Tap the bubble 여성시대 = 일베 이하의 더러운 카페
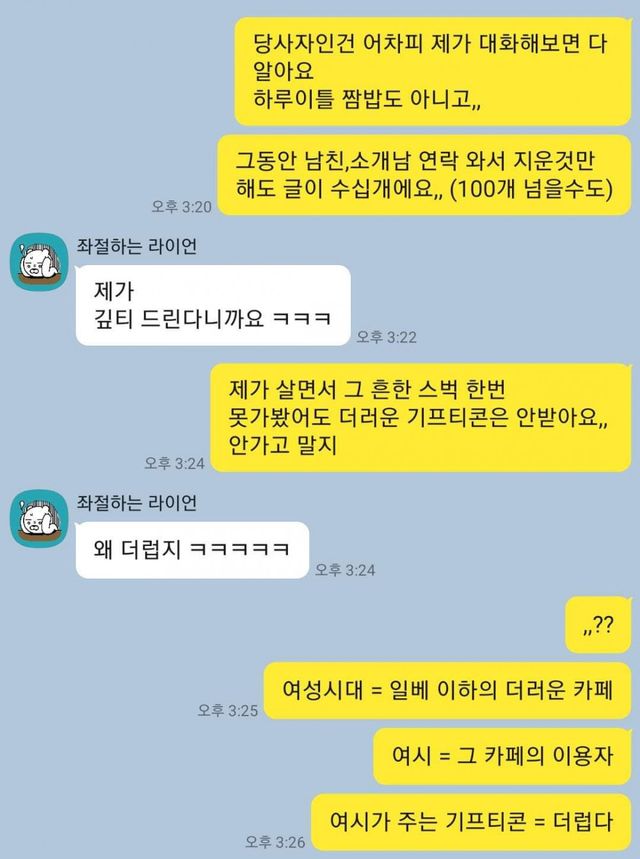Image resolution: width=640 pixels, height=859 pixels. click(448, 690)
